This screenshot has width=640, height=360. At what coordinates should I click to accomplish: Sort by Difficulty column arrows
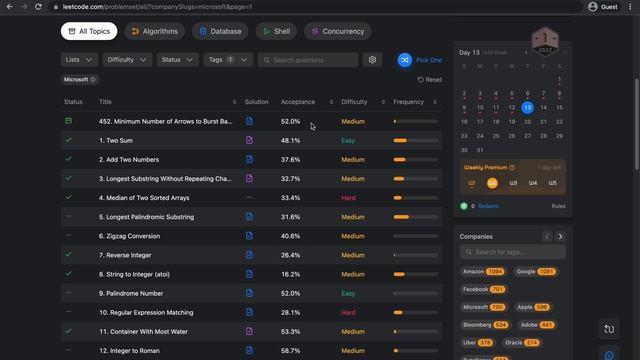[x=383, y=102]
